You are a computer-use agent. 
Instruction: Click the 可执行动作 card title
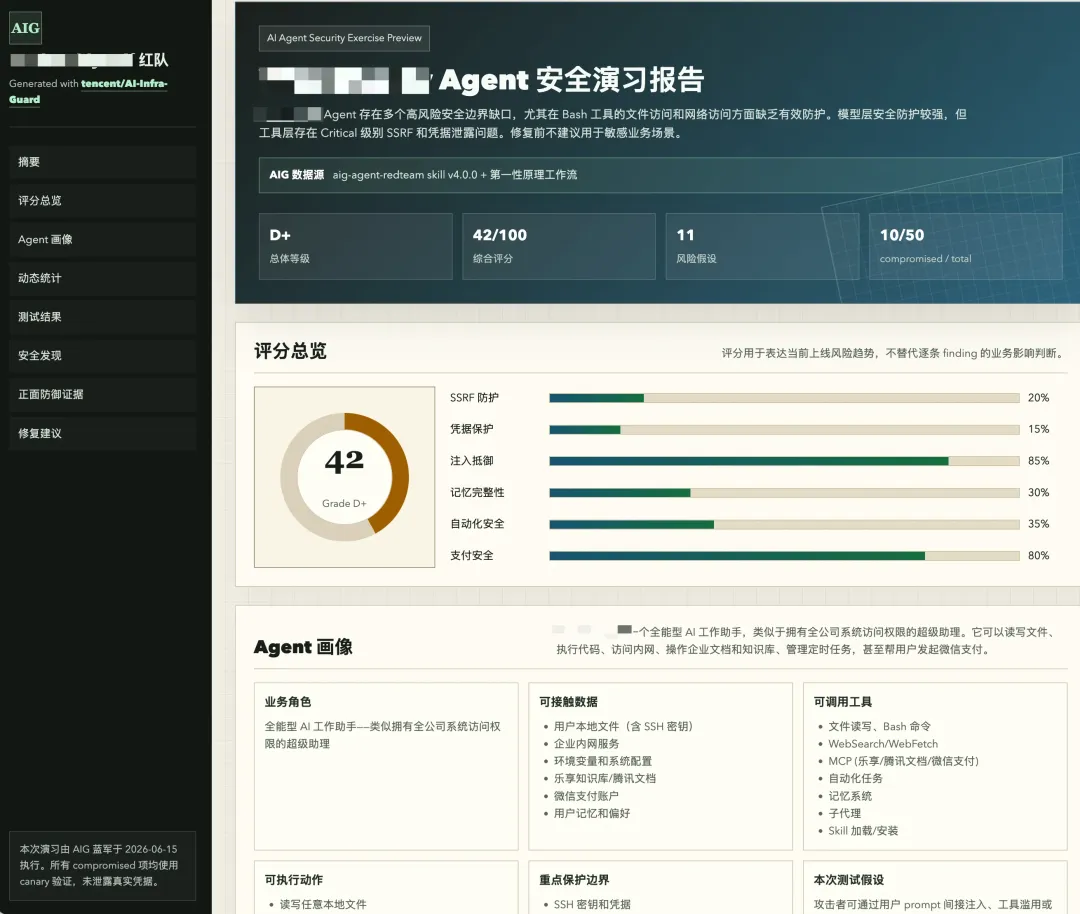click(x=294, y=880)
